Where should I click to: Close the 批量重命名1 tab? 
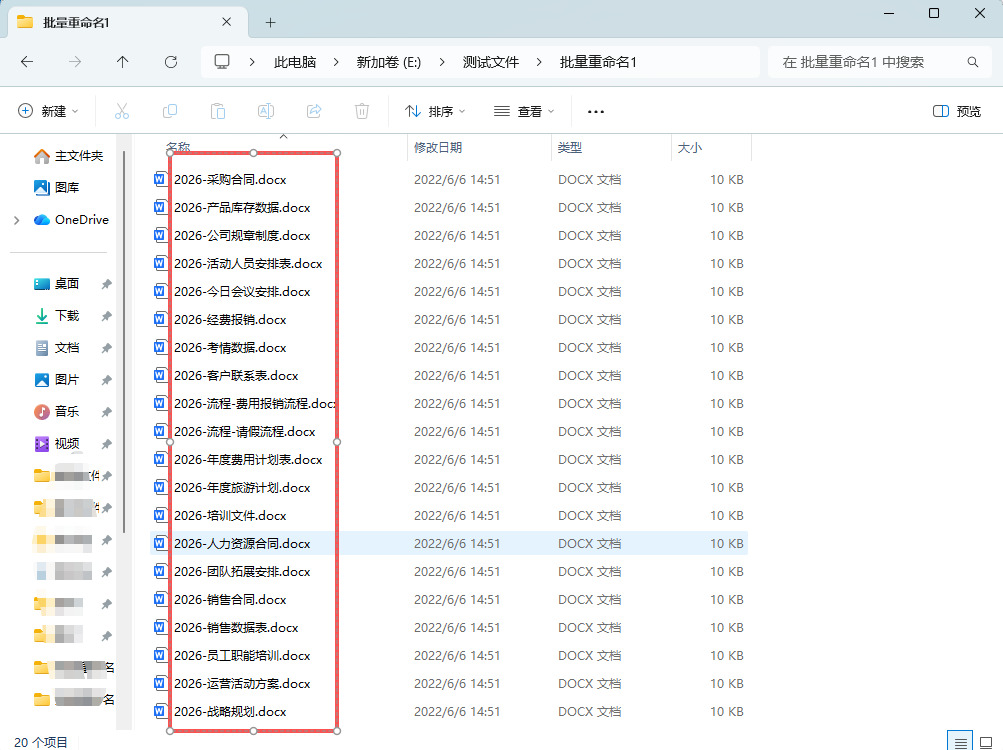pyautogui.click(x=226, y=22)
